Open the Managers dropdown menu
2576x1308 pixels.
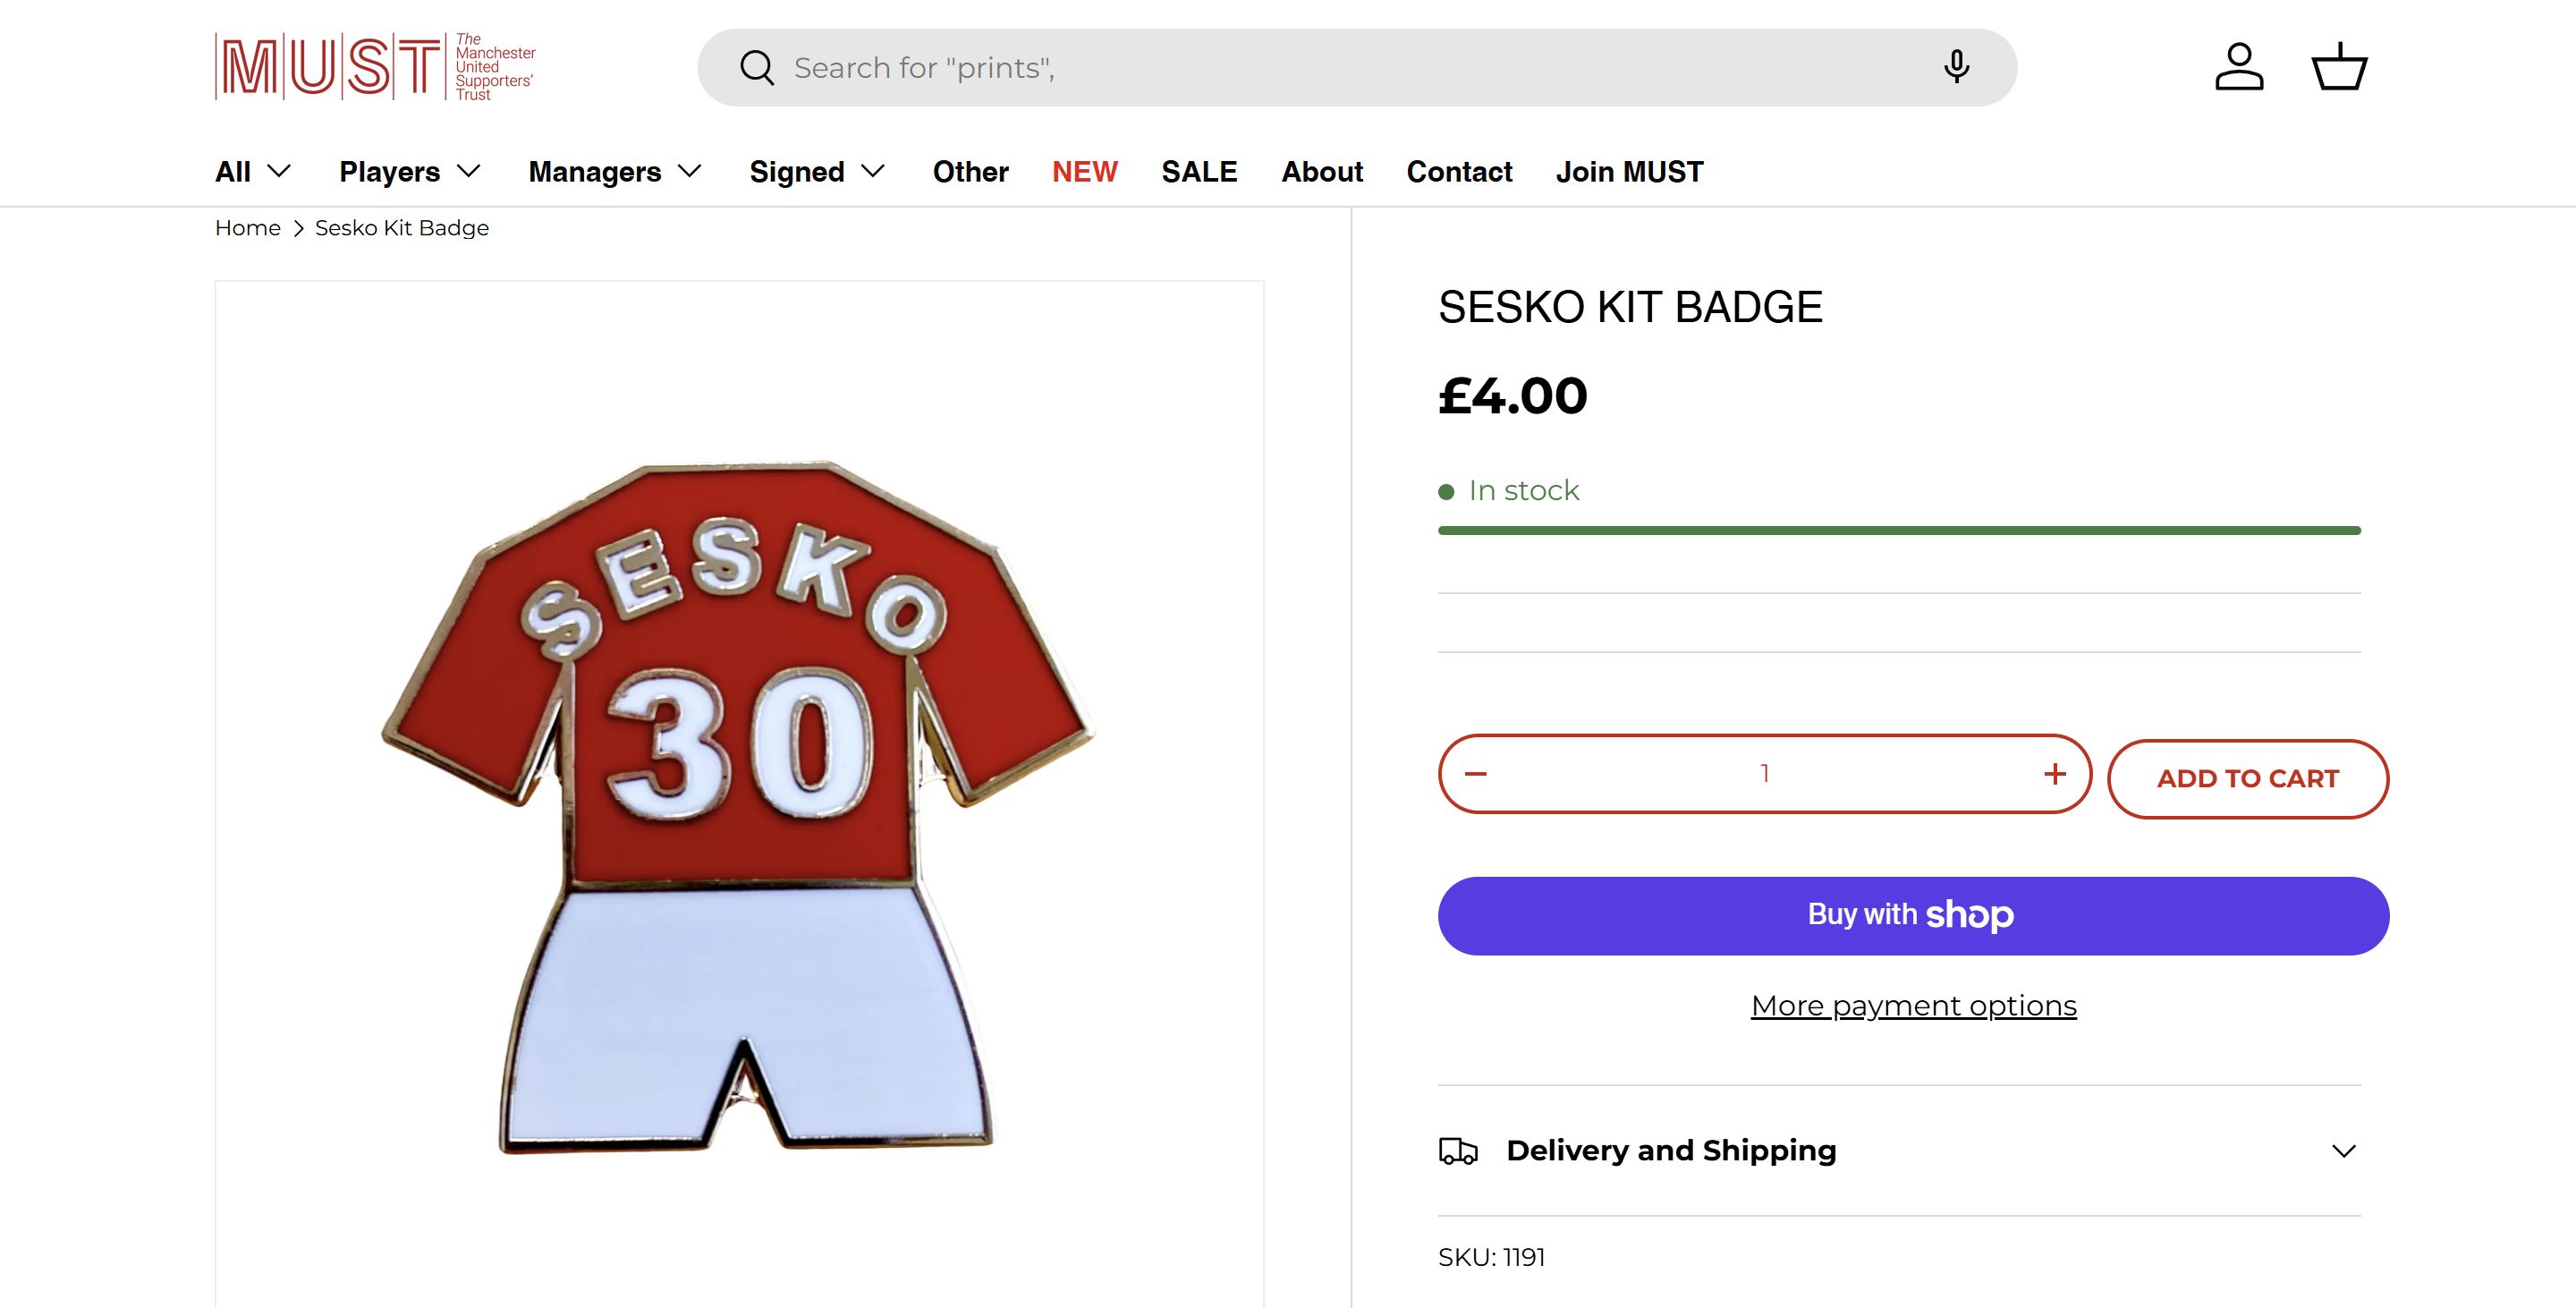(615, 172)
